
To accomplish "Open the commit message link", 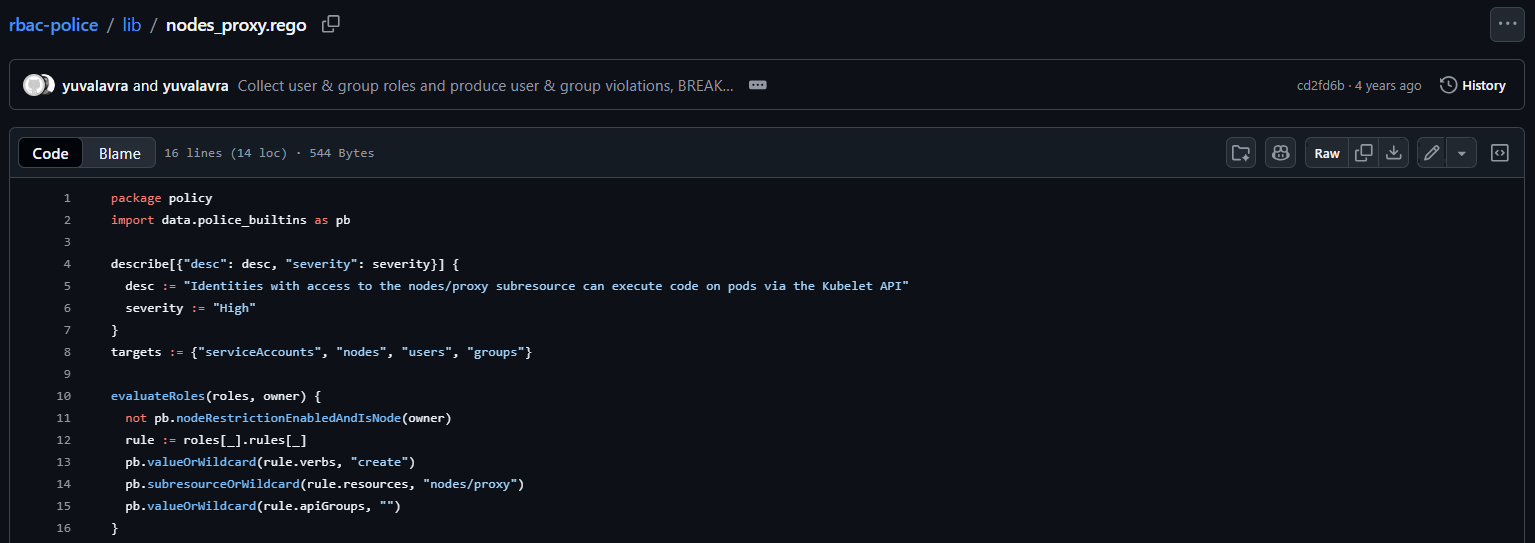I will (485, 85).
